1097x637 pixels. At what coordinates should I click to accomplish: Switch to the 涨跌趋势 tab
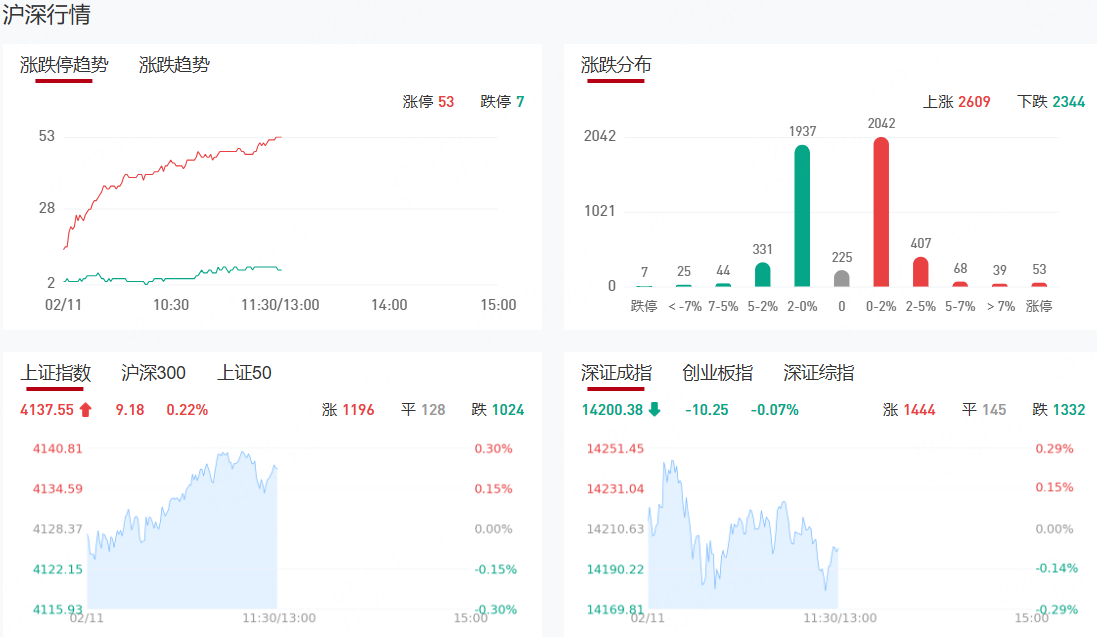pyautogui.click(x=174, y=65)
